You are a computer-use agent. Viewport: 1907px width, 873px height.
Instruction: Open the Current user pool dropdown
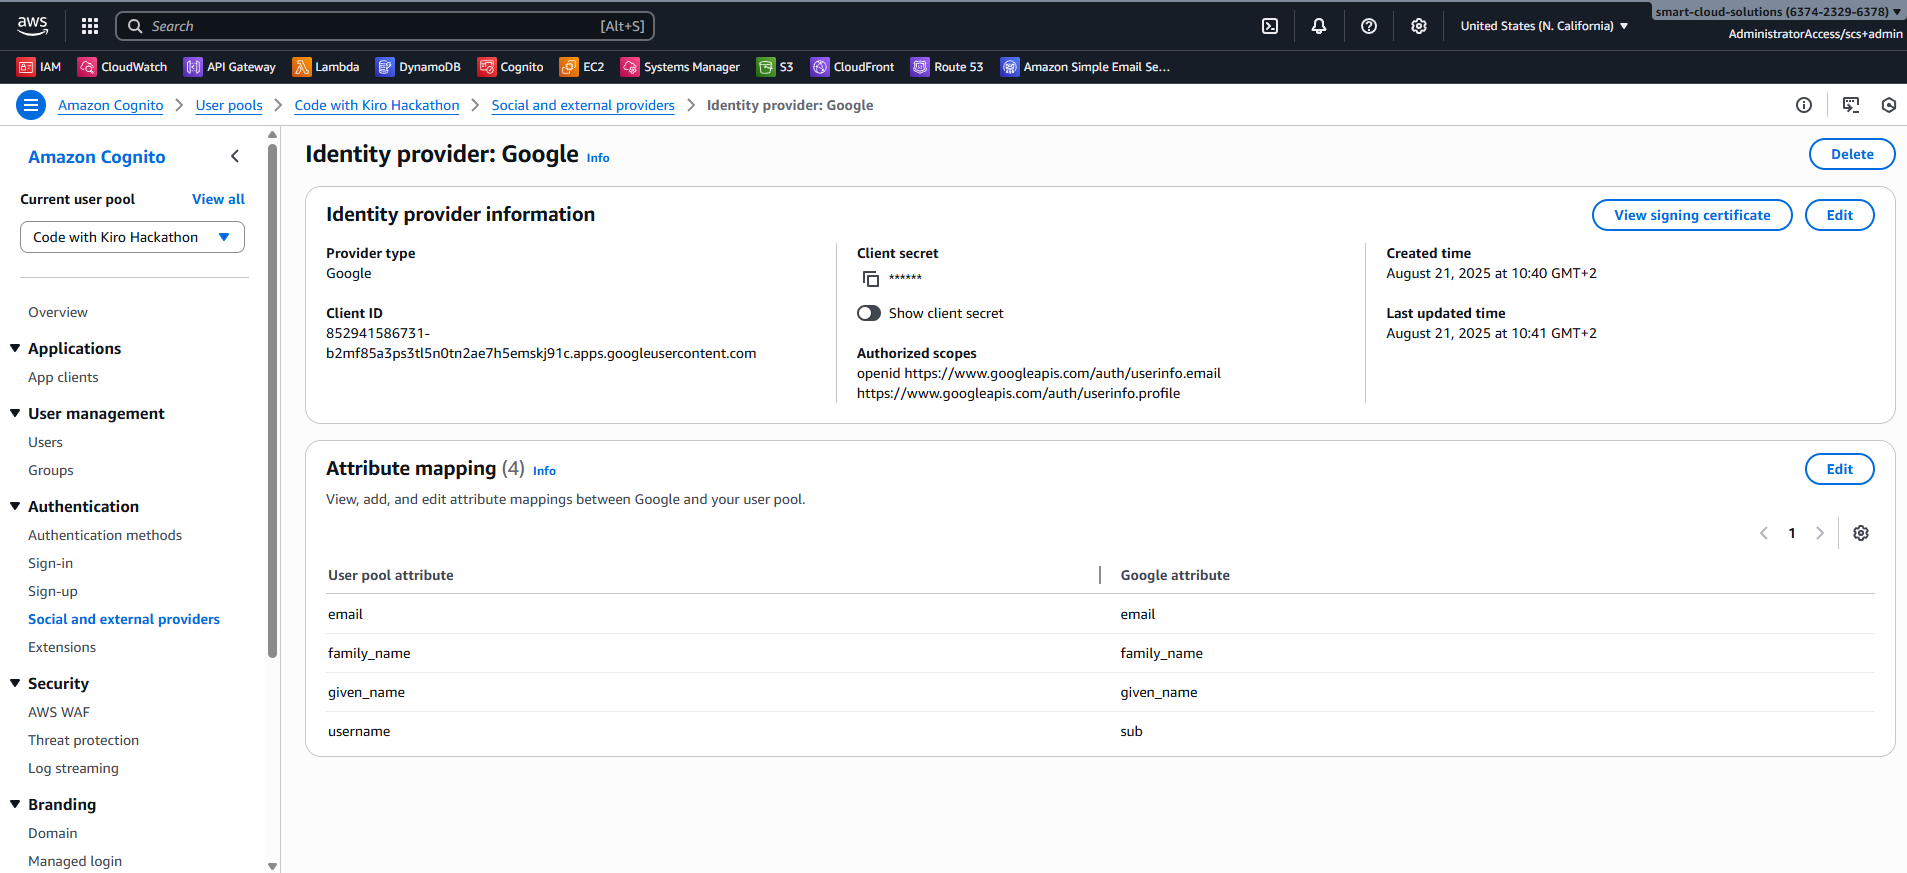click(x=132, y=237)
